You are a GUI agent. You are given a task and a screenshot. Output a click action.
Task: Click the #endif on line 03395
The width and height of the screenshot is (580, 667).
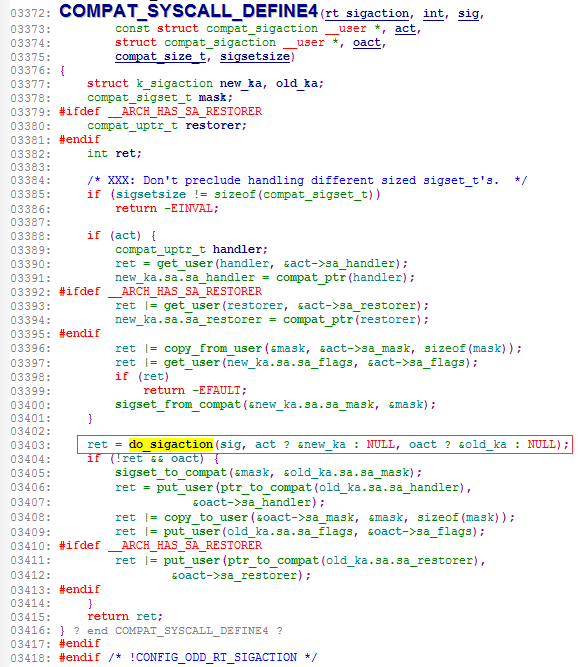point(80,333)
